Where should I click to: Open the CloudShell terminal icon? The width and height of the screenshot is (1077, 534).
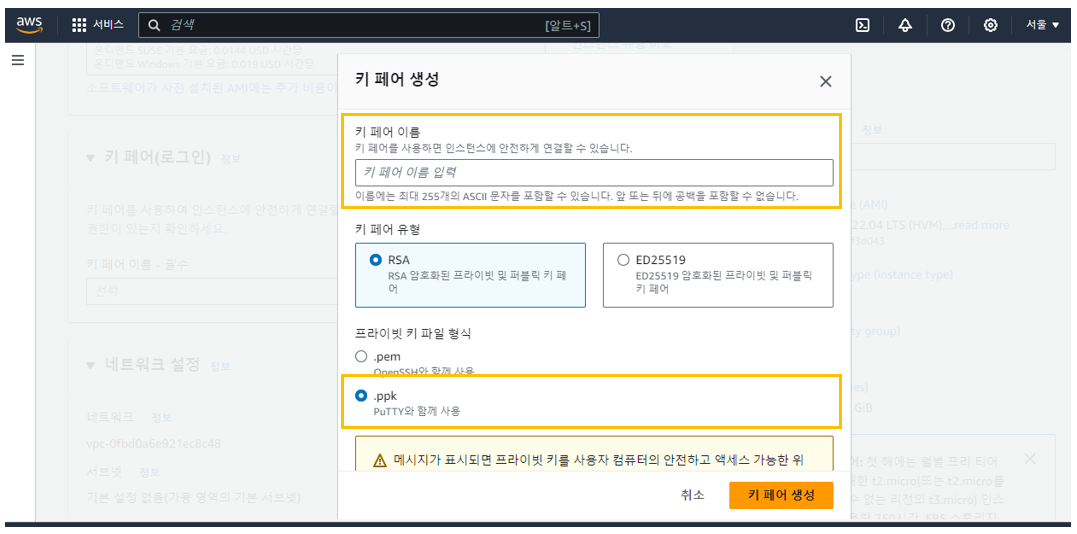click(x=863, y=25)
